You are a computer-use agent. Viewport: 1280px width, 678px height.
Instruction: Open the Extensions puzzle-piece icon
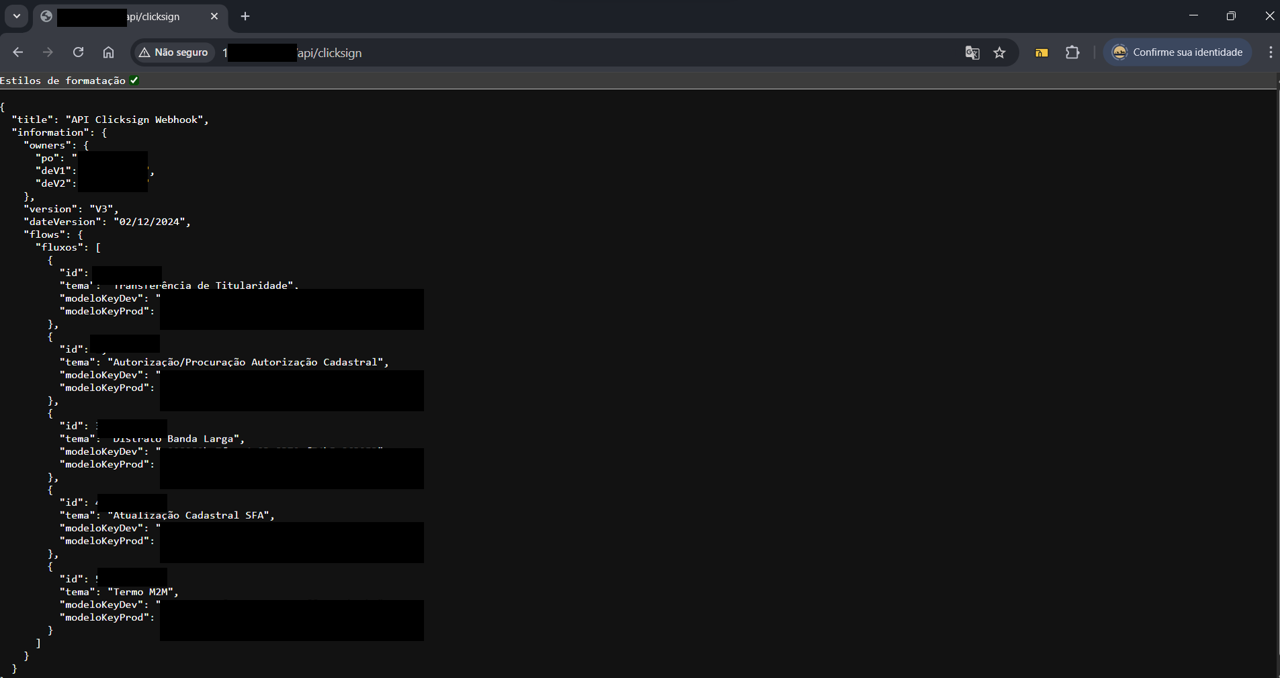click(1072, 52)
